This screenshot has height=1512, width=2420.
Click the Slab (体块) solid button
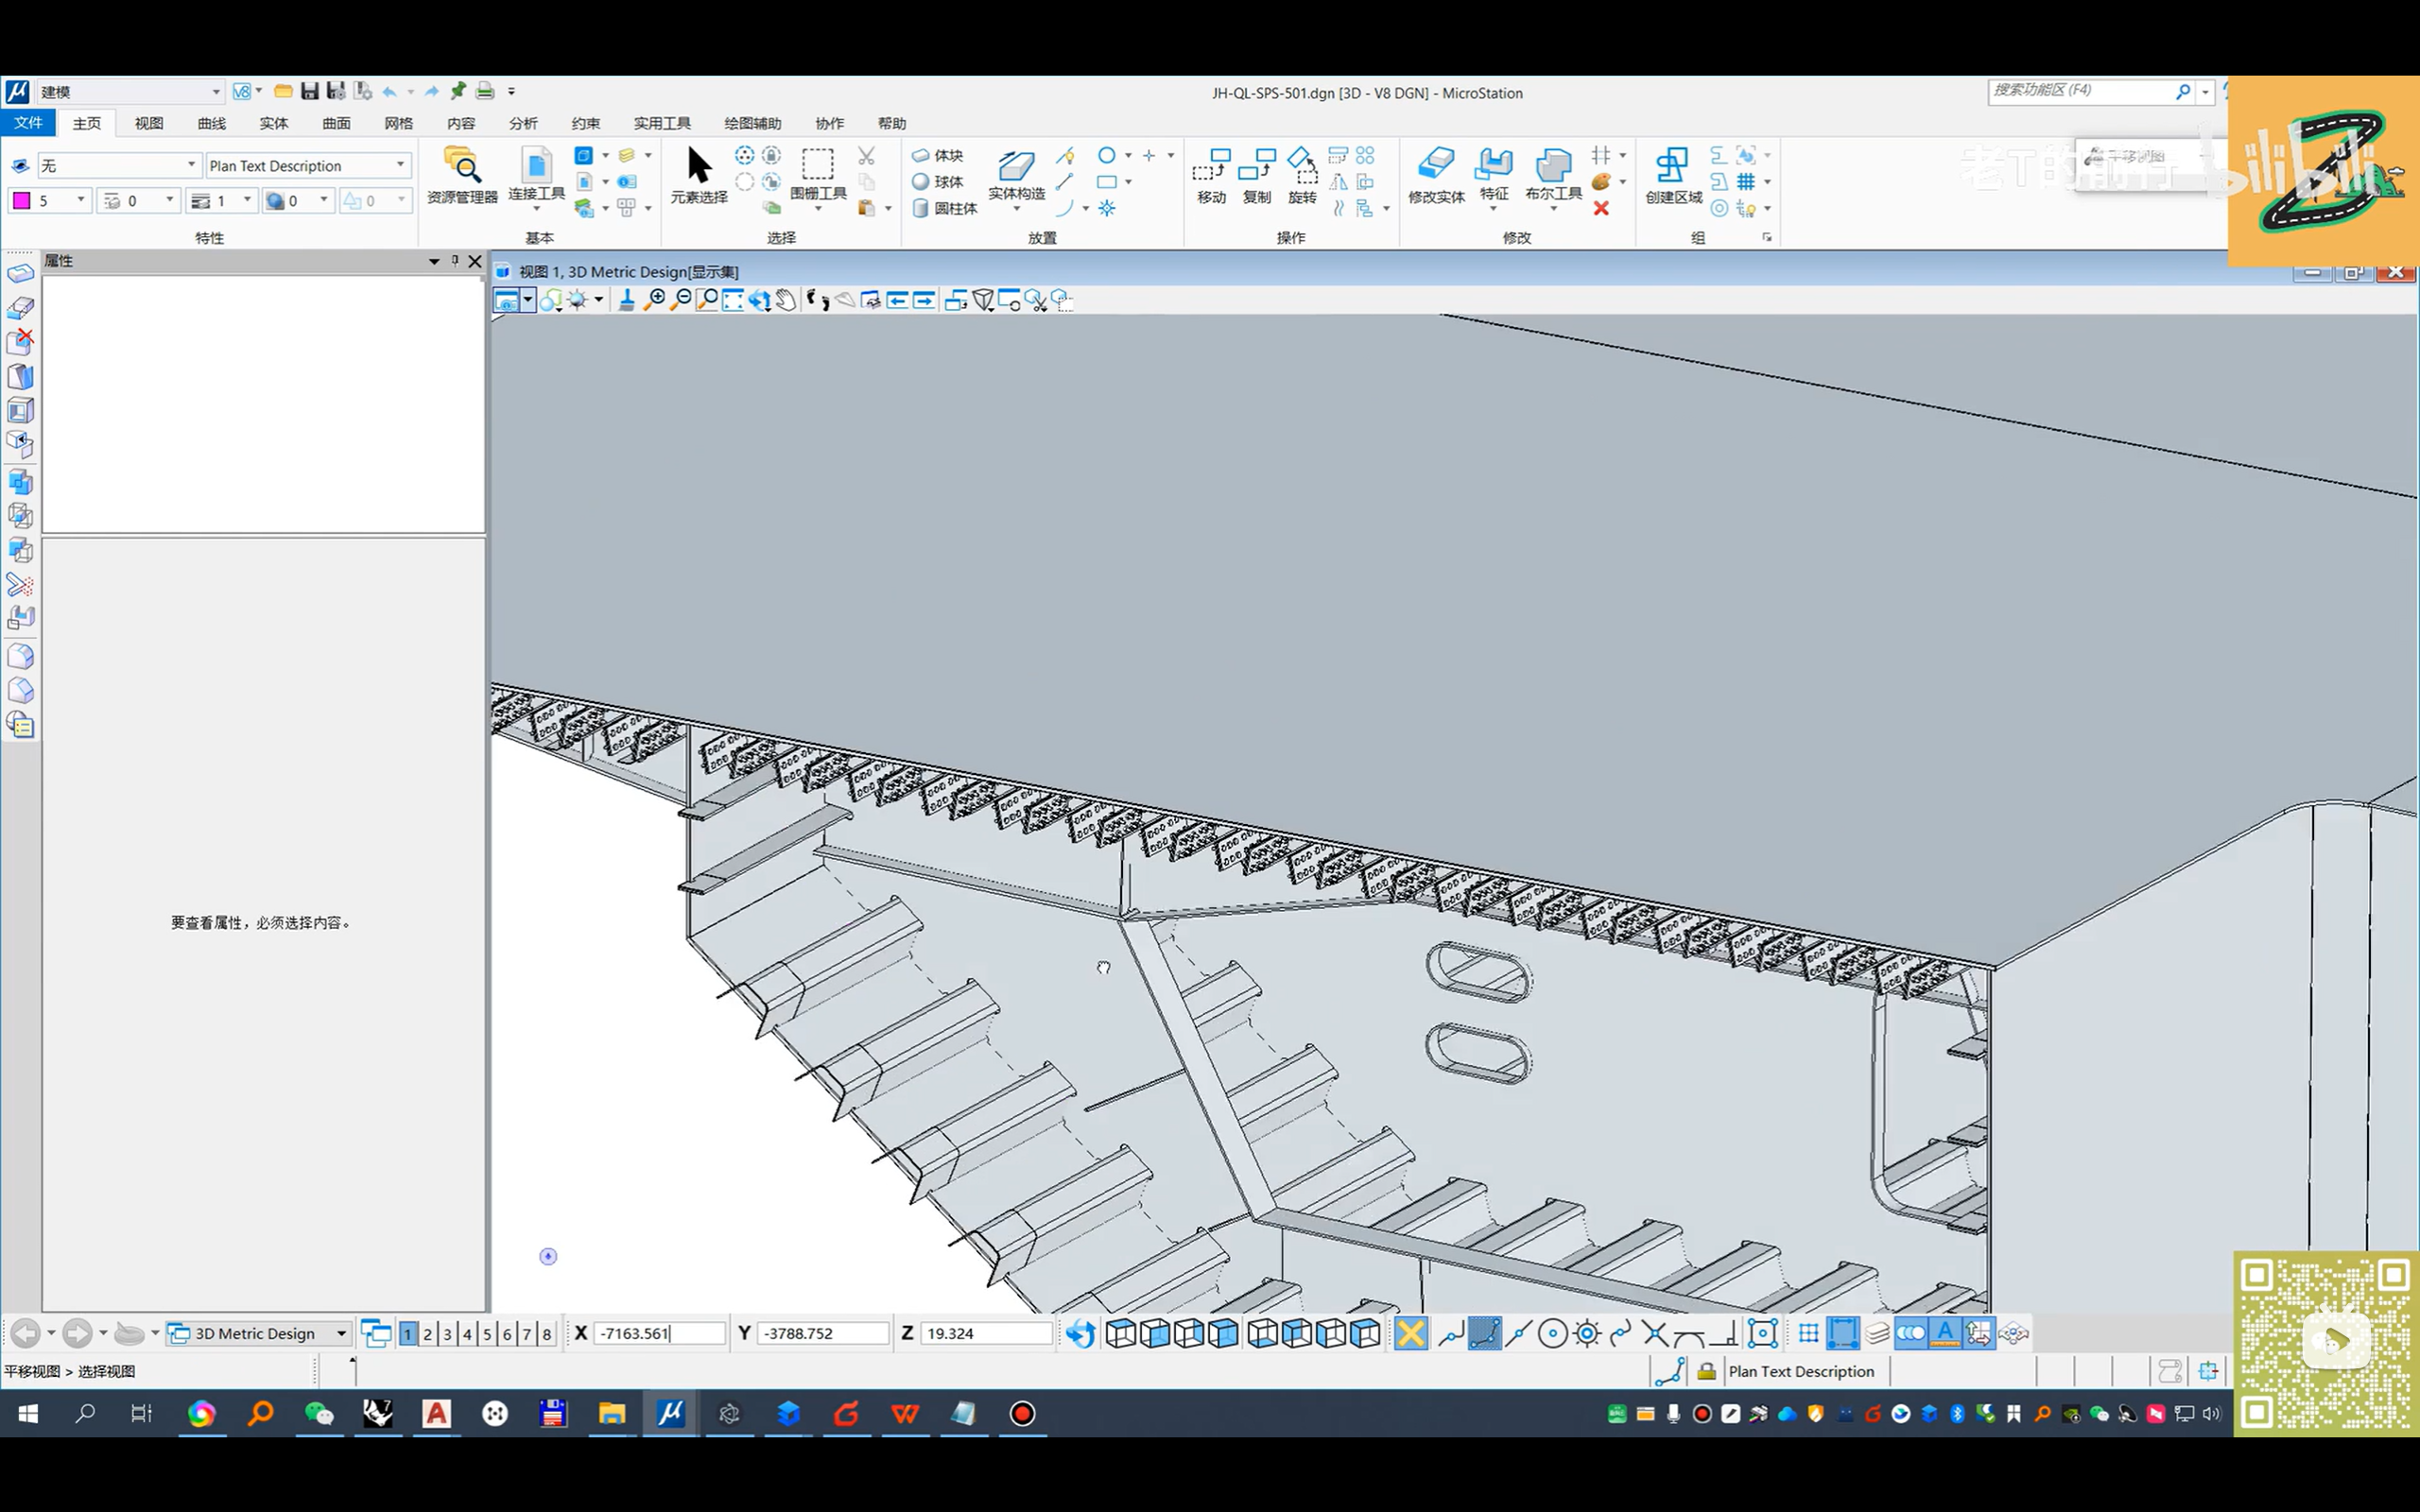click(937, 155)
